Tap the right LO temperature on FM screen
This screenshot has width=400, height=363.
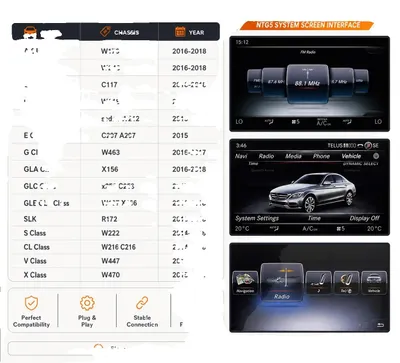(378, 122)
